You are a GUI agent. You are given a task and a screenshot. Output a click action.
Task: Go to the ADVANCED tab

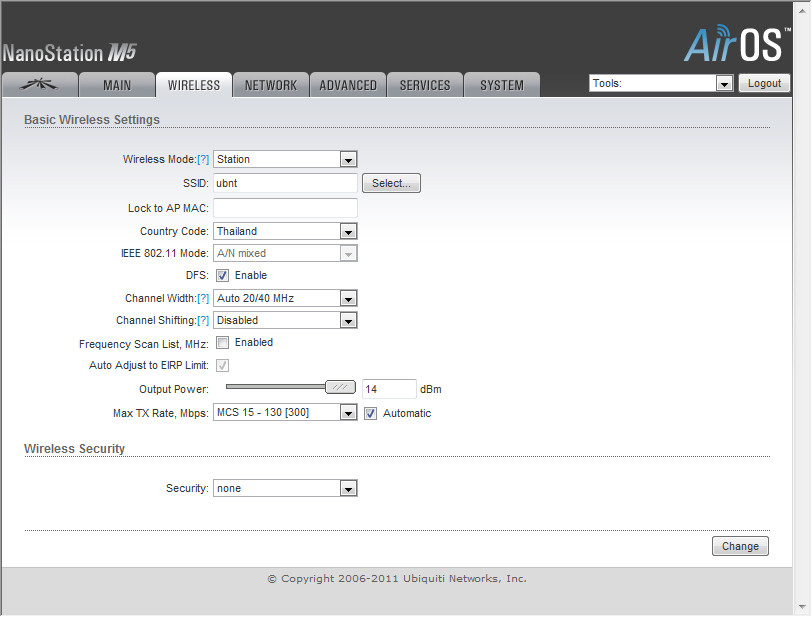(348, 85)
